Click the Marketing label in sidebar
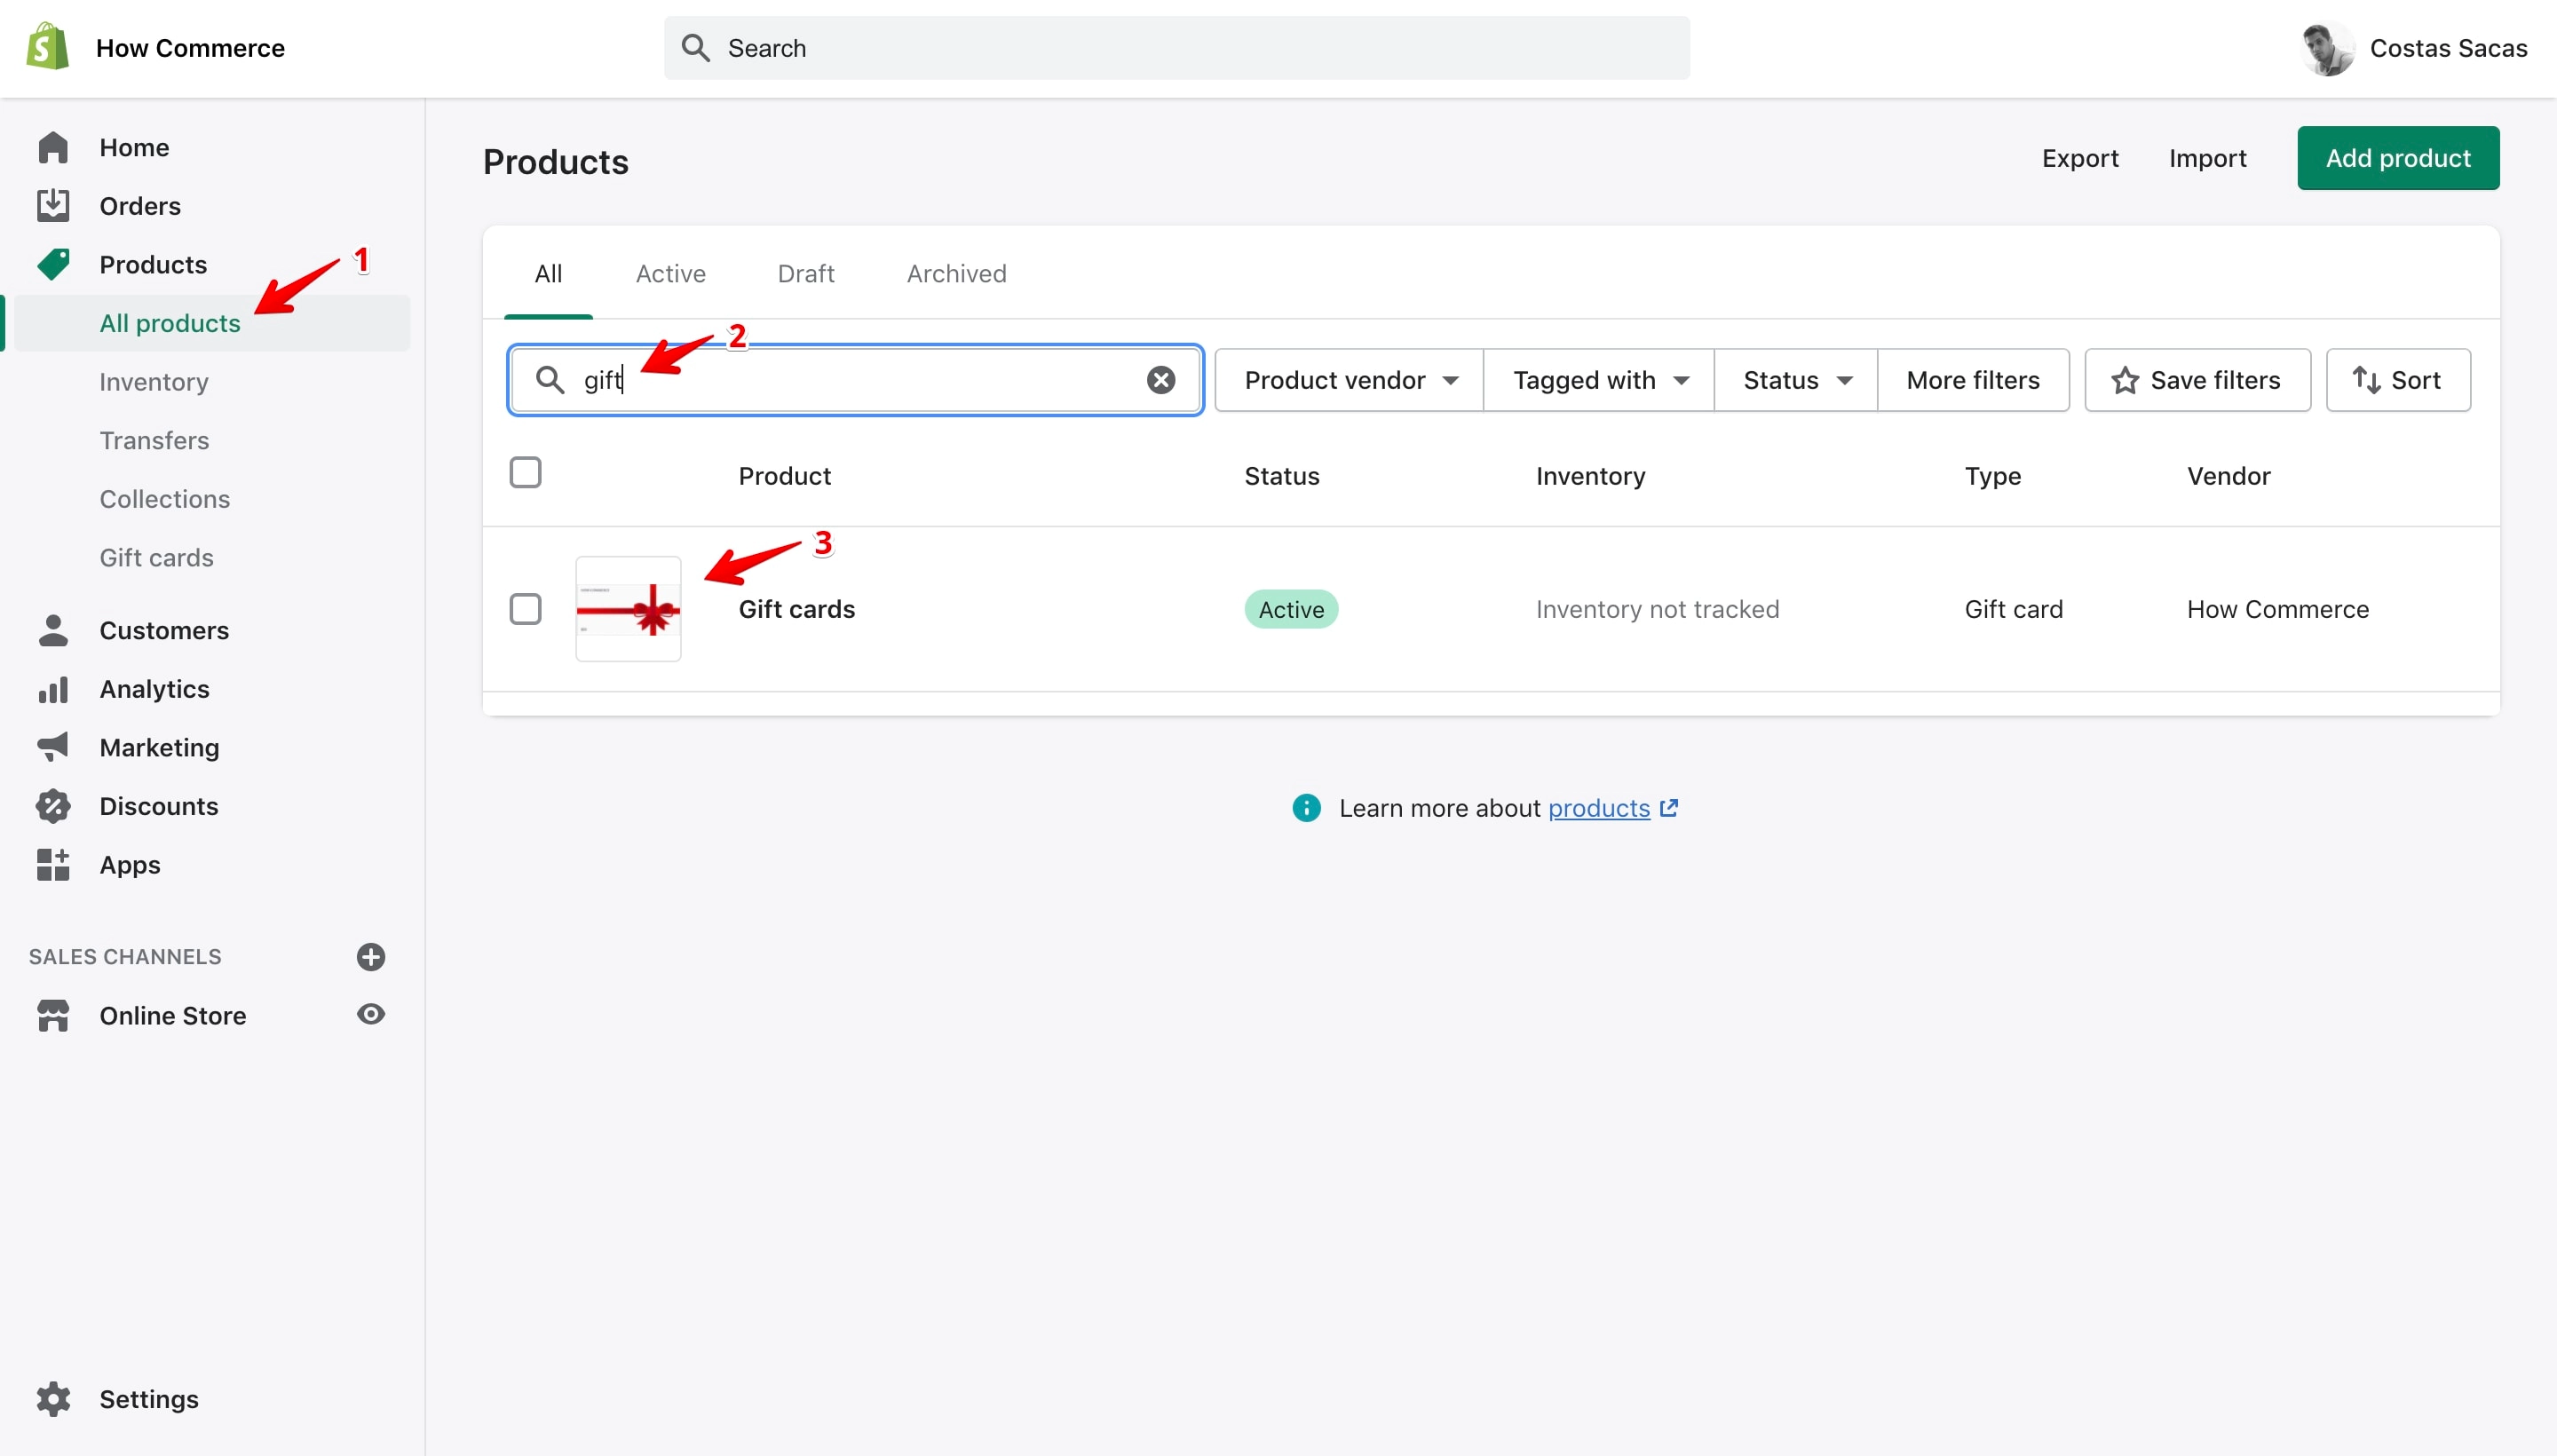The image size is (2557, 1456). click(x=159, y=747)
